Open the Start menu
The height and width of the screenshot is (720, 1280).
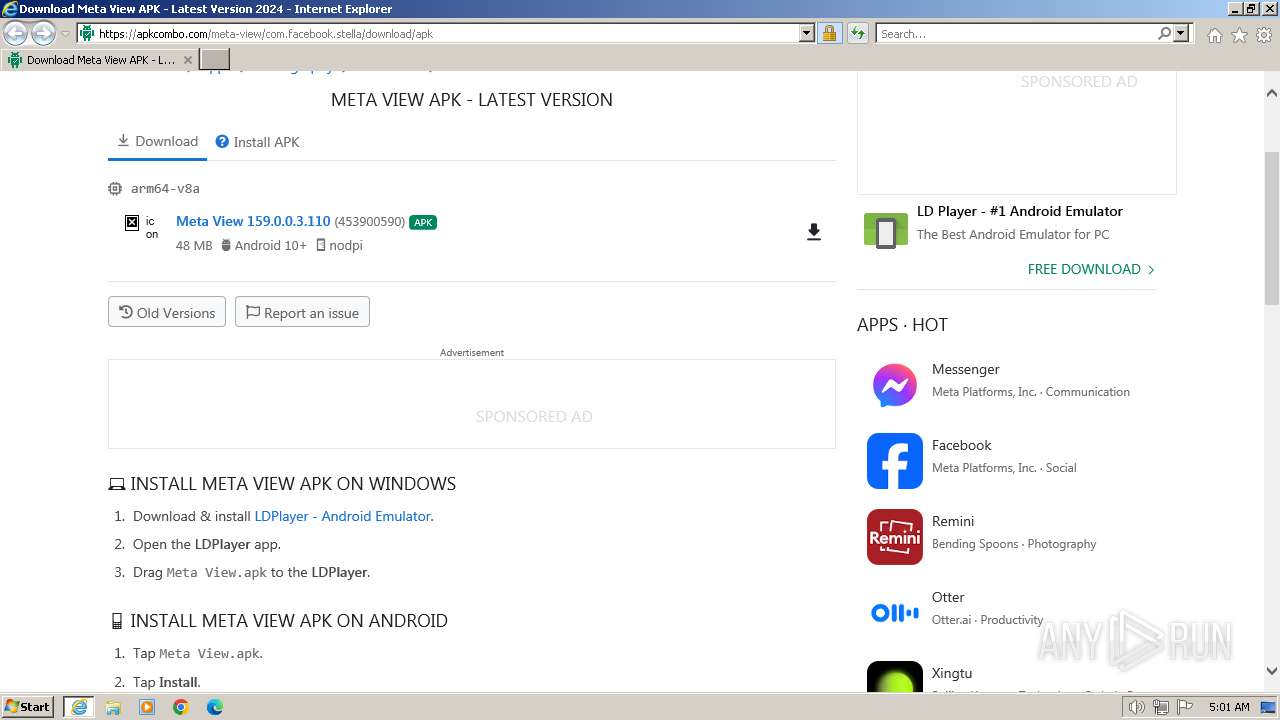coord(28,707)
